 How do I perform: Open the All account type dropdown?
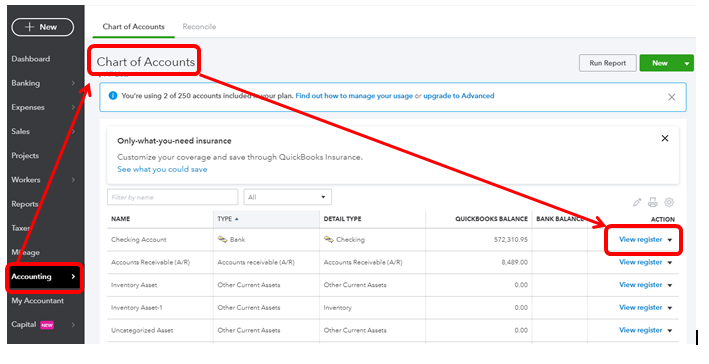click(x=288, y=197)
